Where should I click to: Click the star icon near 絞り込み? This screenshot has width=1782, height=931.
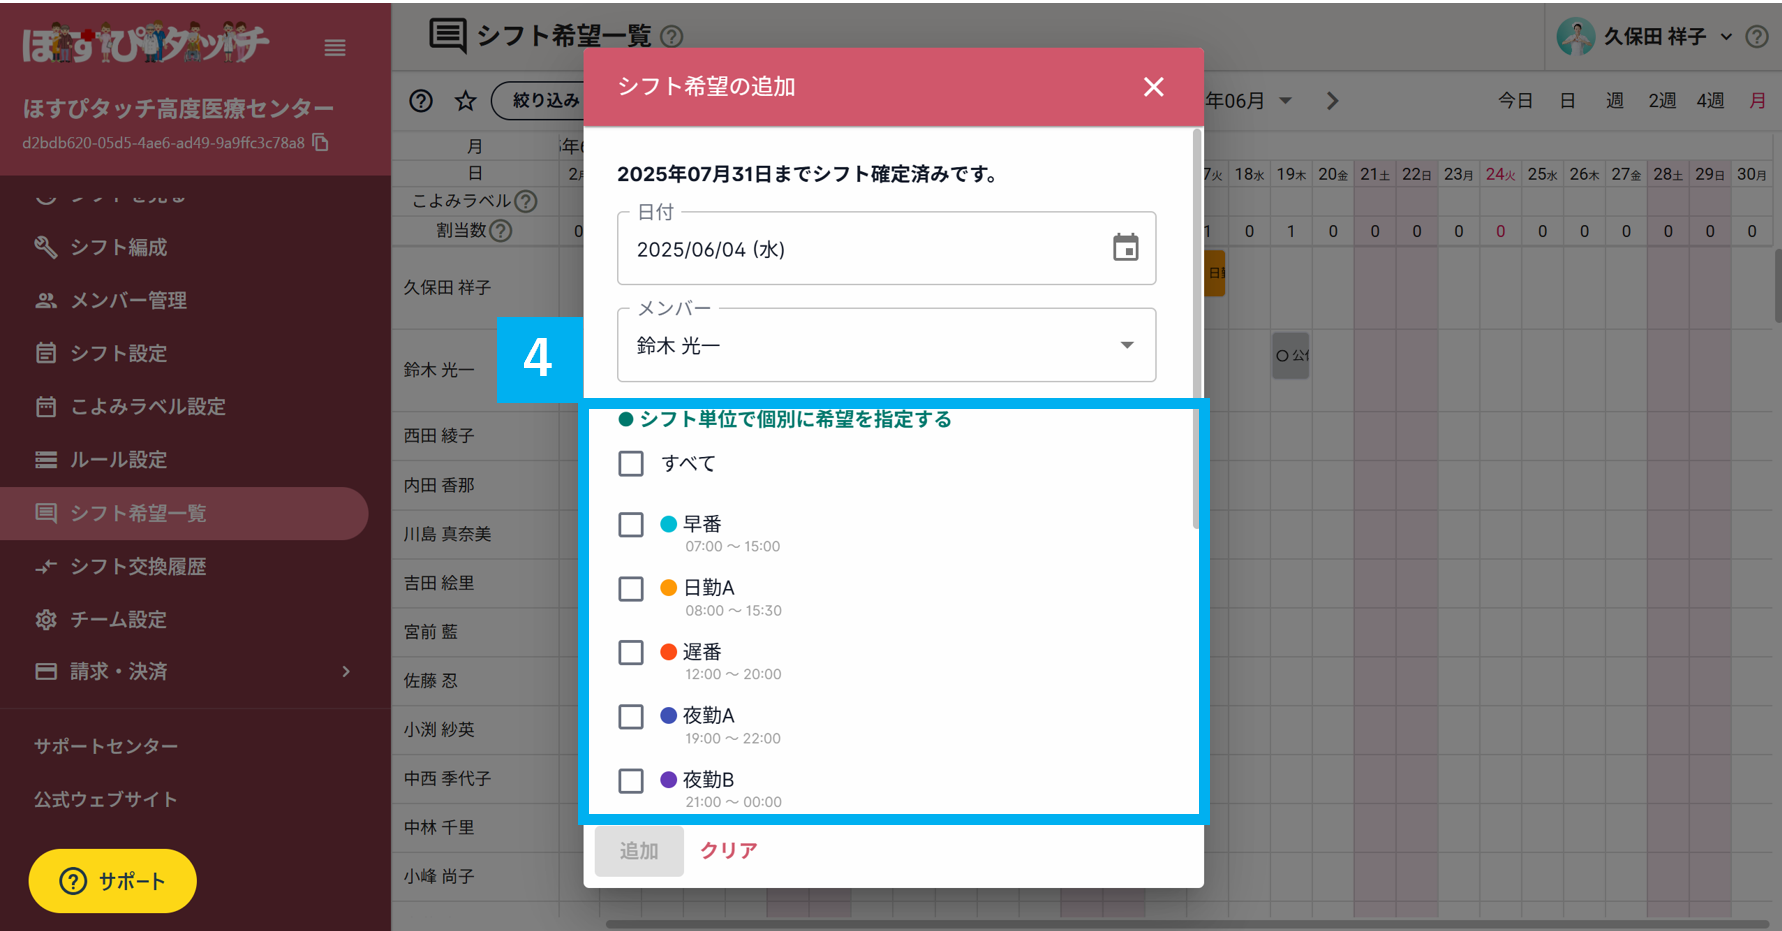click(x=465, y=100)
